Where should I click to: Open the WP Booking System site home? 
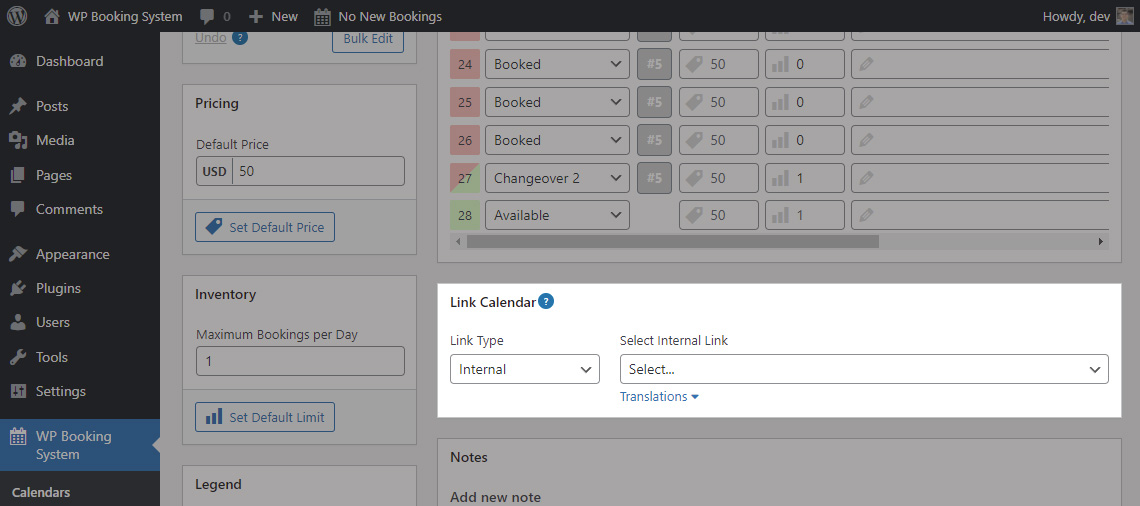click(x=113, y=16)
